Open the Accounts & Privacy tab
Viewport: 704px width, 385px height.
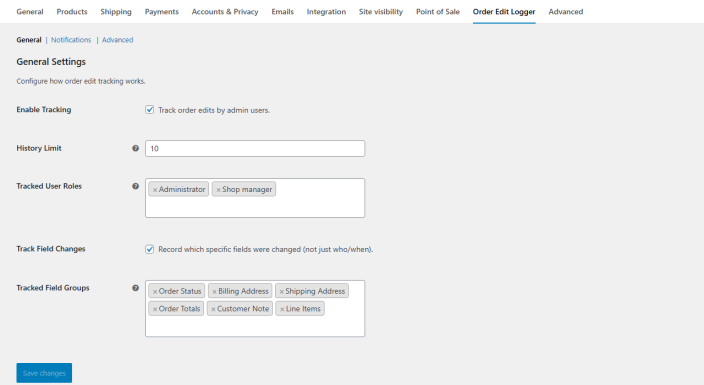[225, 12]
